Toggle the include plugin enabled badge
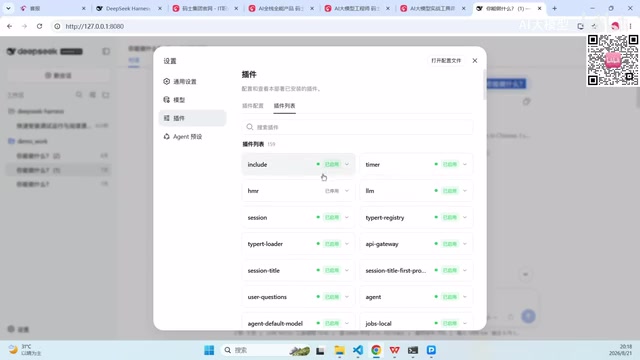 click(332, 164)
